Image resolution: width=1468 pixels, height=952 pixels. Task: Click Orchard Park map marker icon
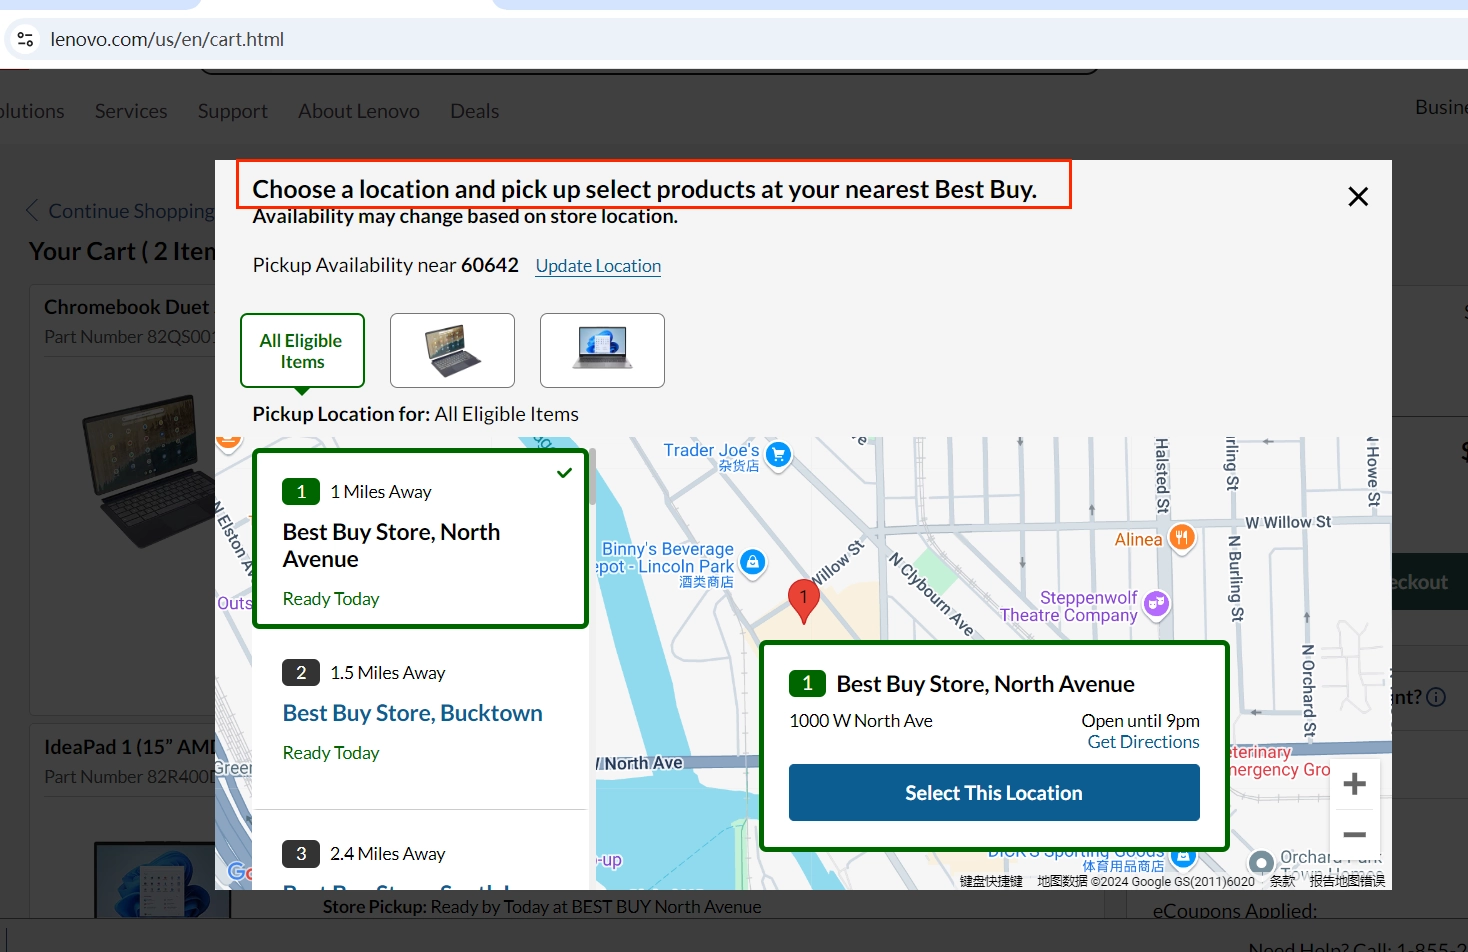point(1262,862)
